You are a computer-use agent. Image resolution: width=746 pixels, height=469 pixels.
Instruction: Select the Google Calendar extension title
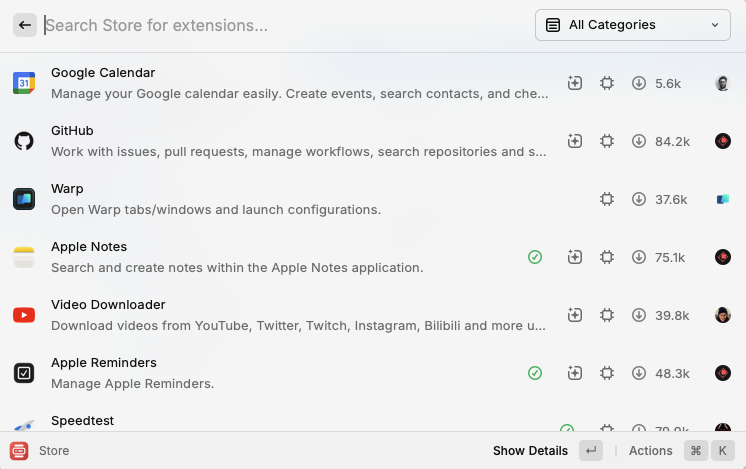pyautogui.click(x=103, y=73)
